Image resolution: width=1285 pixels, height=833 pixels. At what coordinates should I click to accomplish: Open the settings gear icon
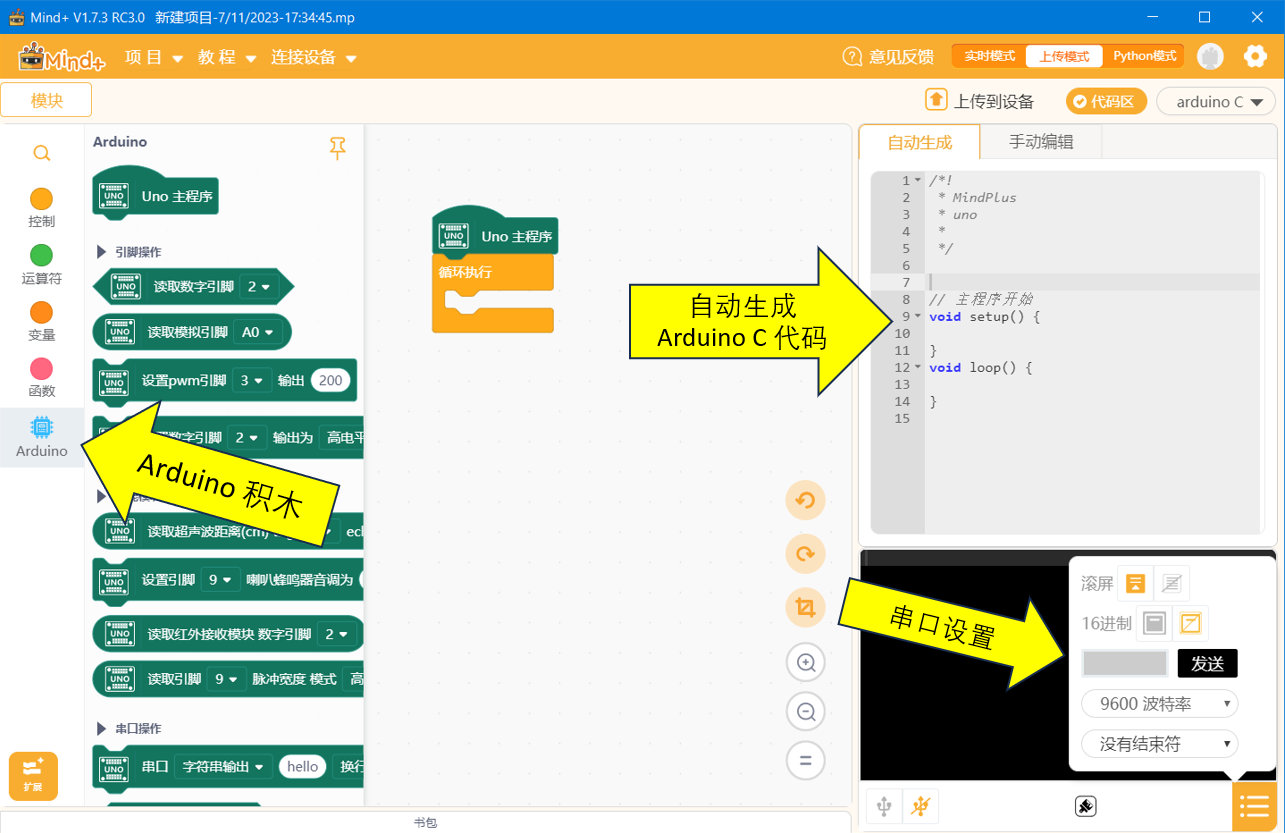[x=1255, y=56]
